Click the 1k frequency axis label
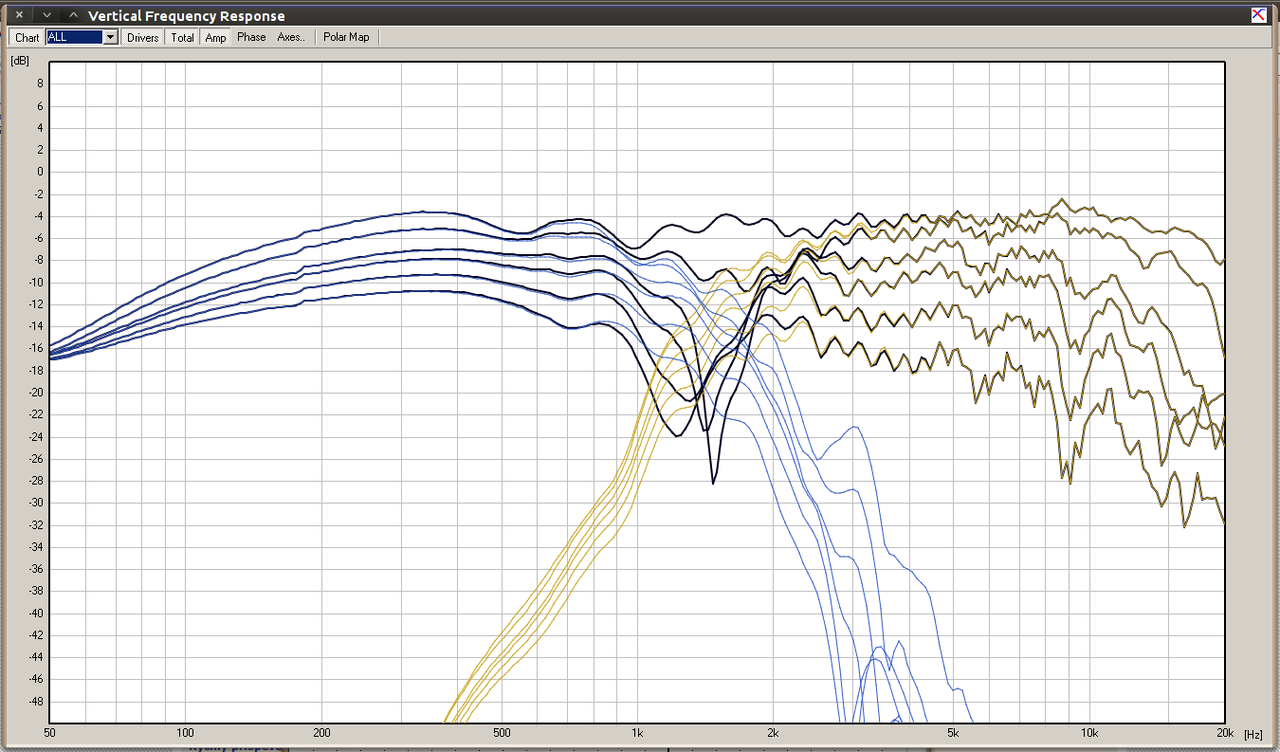1280x752 pixels. click(637, 735)
